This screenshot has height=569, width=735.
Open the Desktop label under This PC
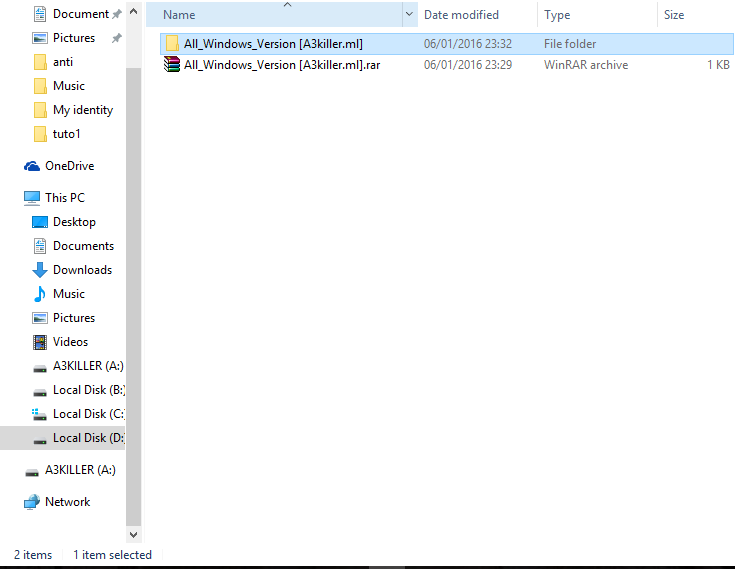pos(75,222)
